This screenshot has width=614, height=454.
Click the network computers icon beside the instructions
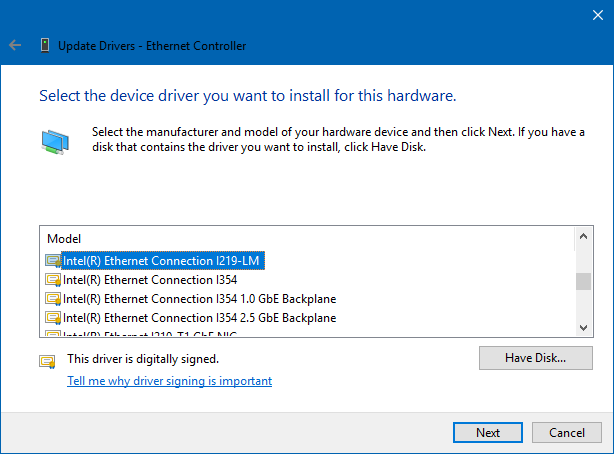tap(56, 140)
